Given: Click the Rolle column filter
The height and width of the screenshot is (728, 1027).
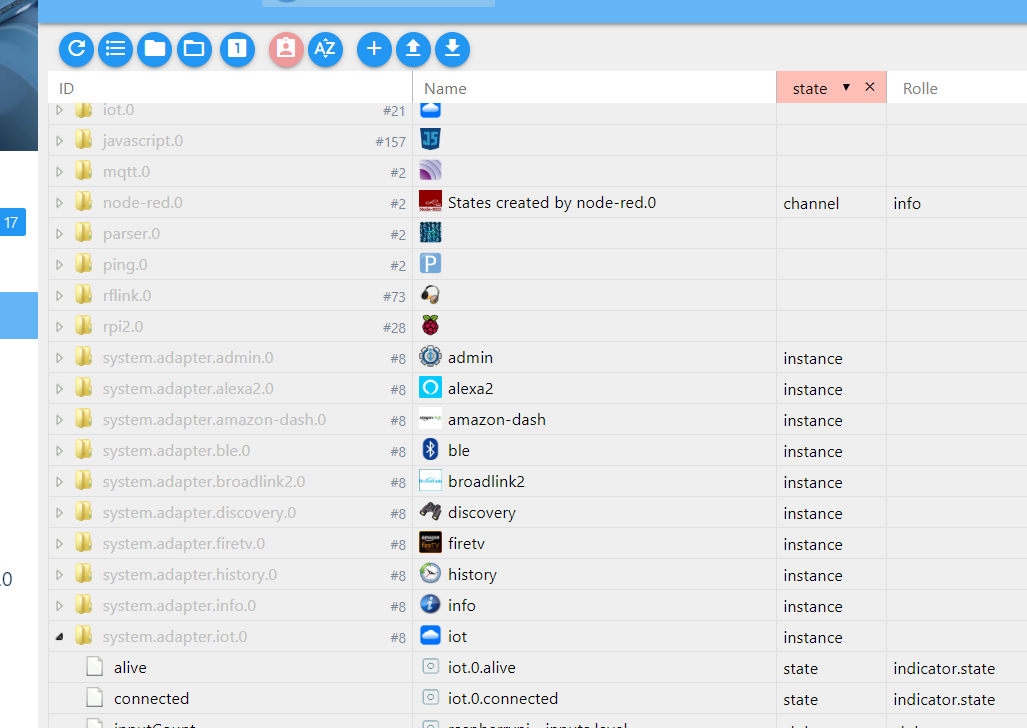Looking at the screenshot, I should coord(956,88).
